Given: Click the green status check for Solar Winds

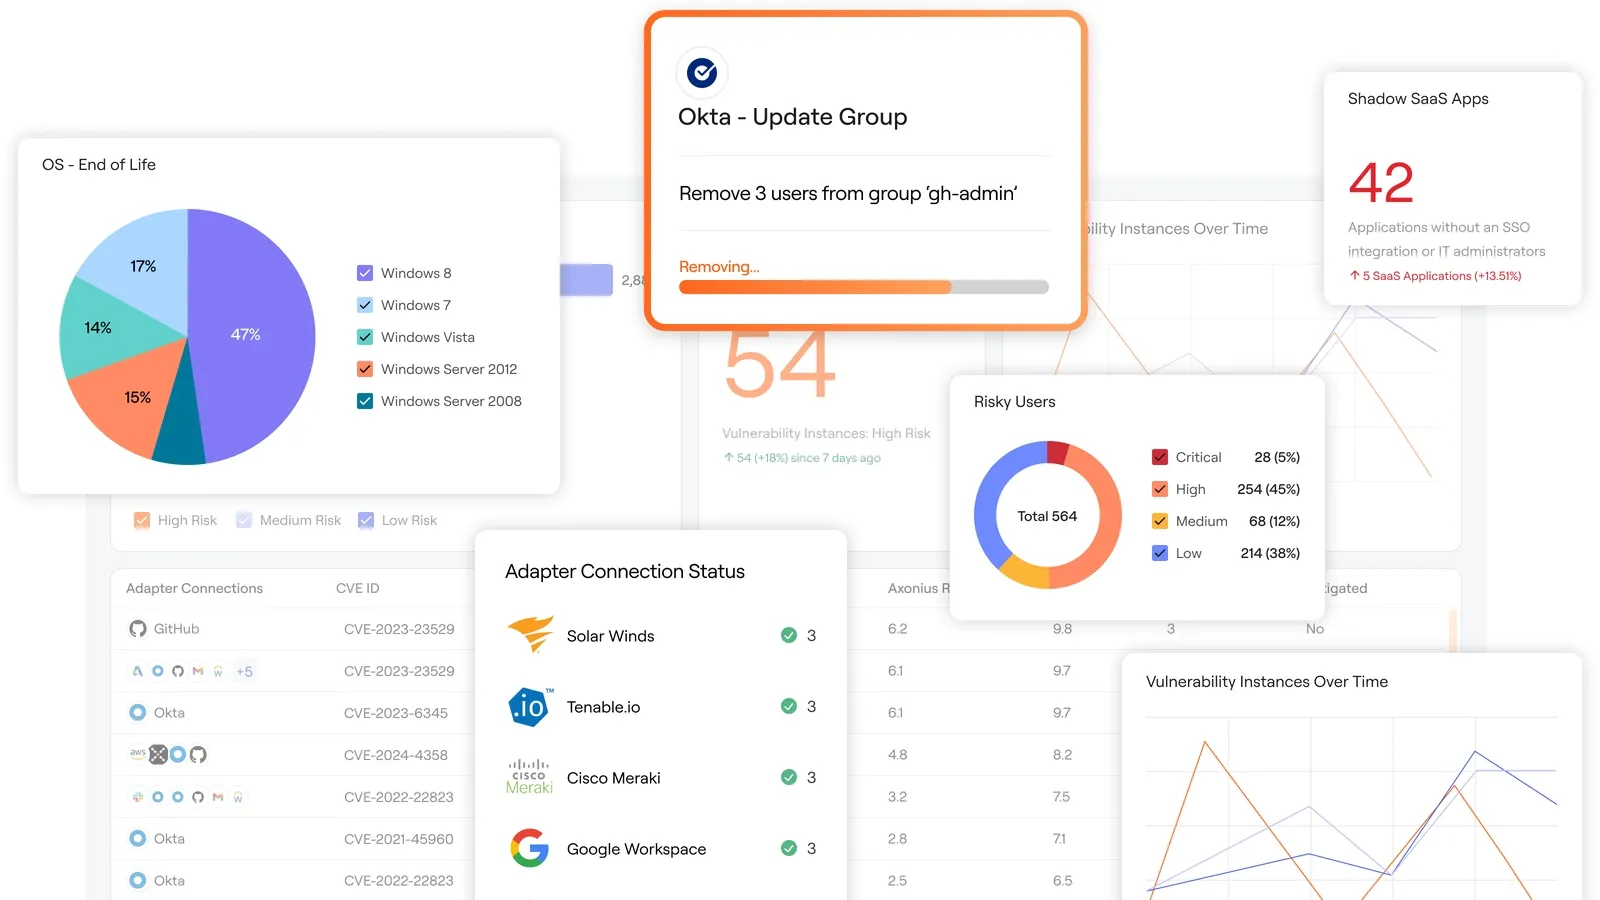Looking at the screenshot, I should 789,635.
